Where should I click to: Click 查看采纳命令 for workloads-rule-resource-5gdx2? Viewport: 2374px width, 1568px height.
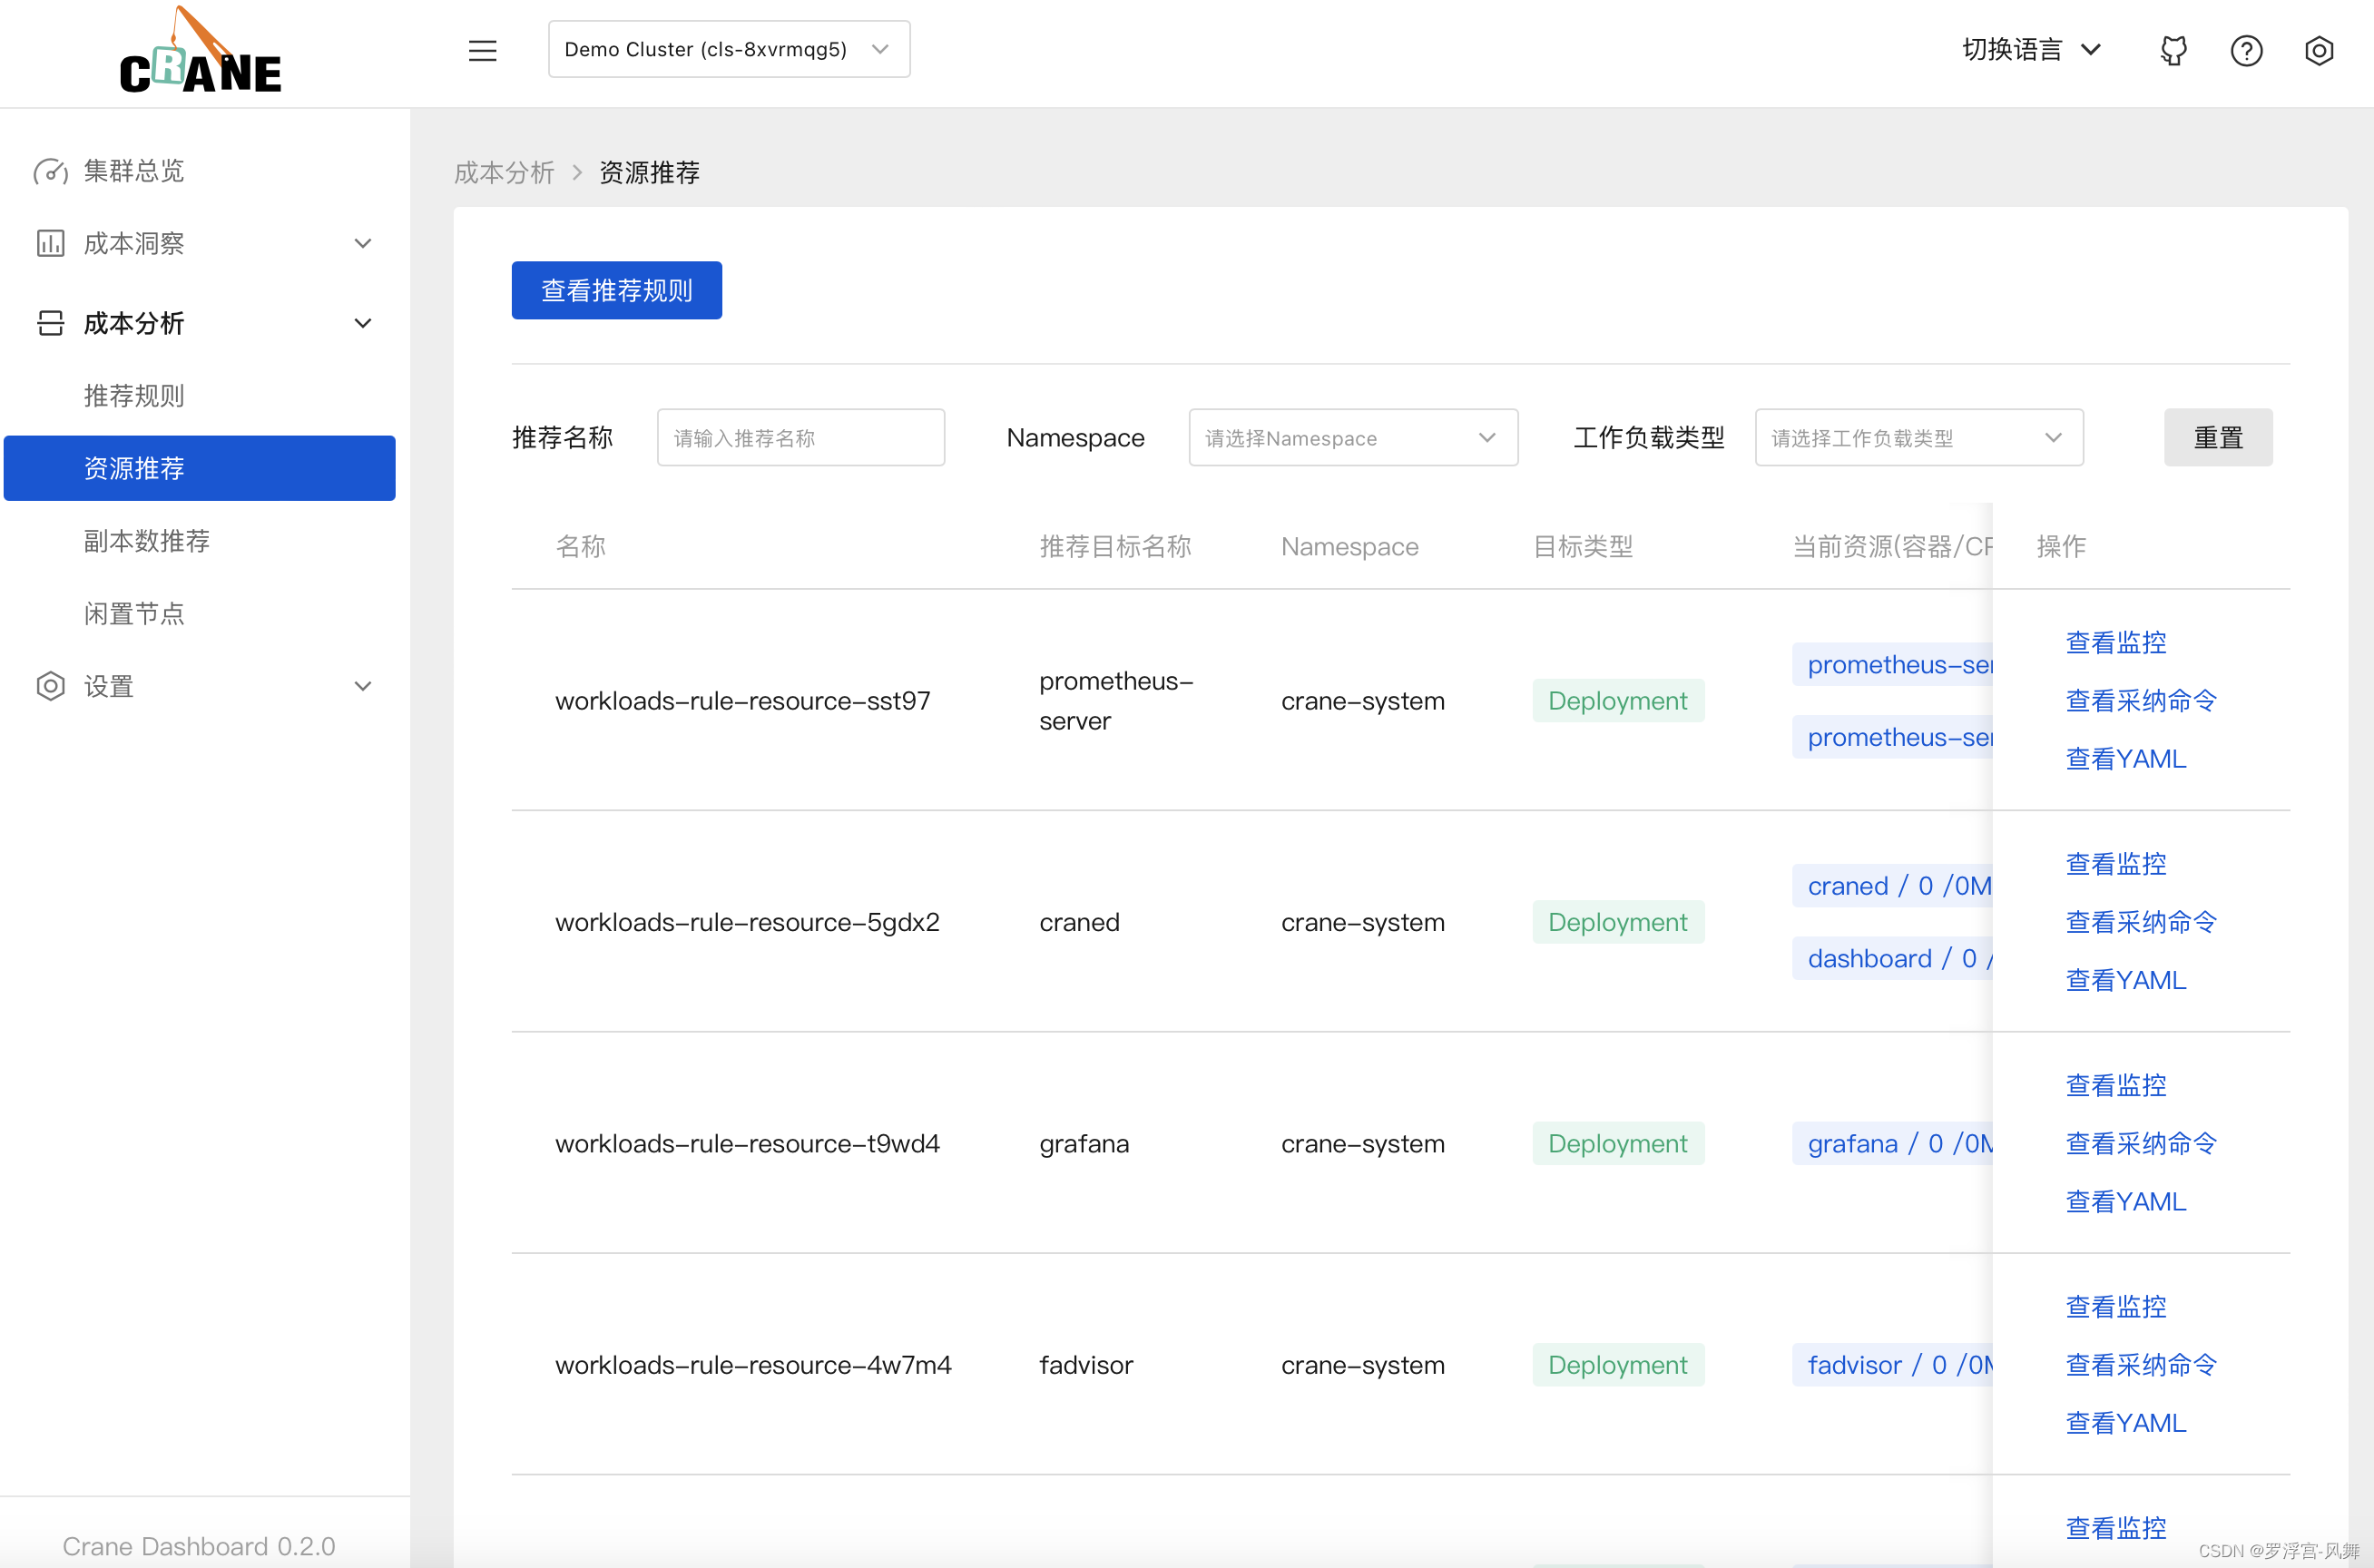point(2141,922)
